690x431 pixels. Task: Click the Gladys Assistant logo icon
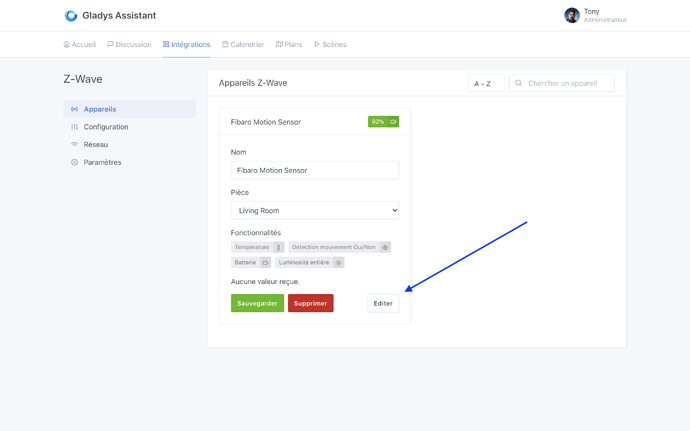coord(71,16)
